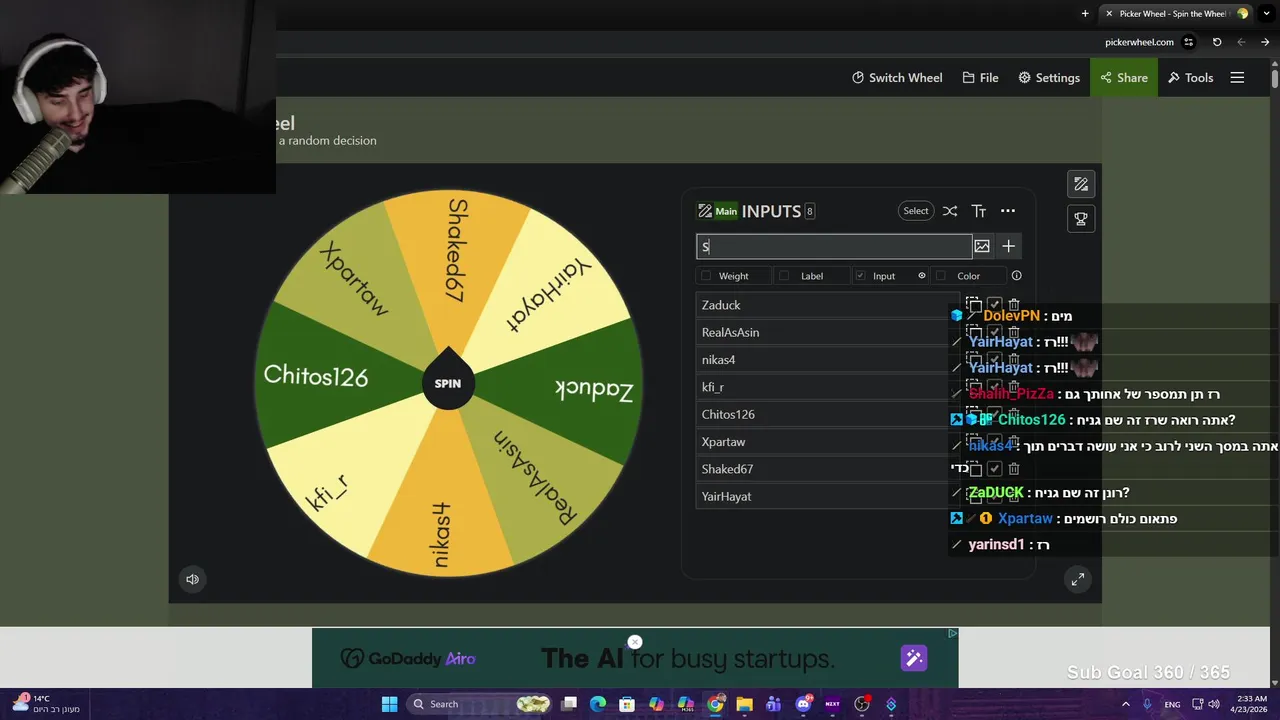Close the GoDaddy Airo ad
The image size is (1280, 720).
(634, 642)
